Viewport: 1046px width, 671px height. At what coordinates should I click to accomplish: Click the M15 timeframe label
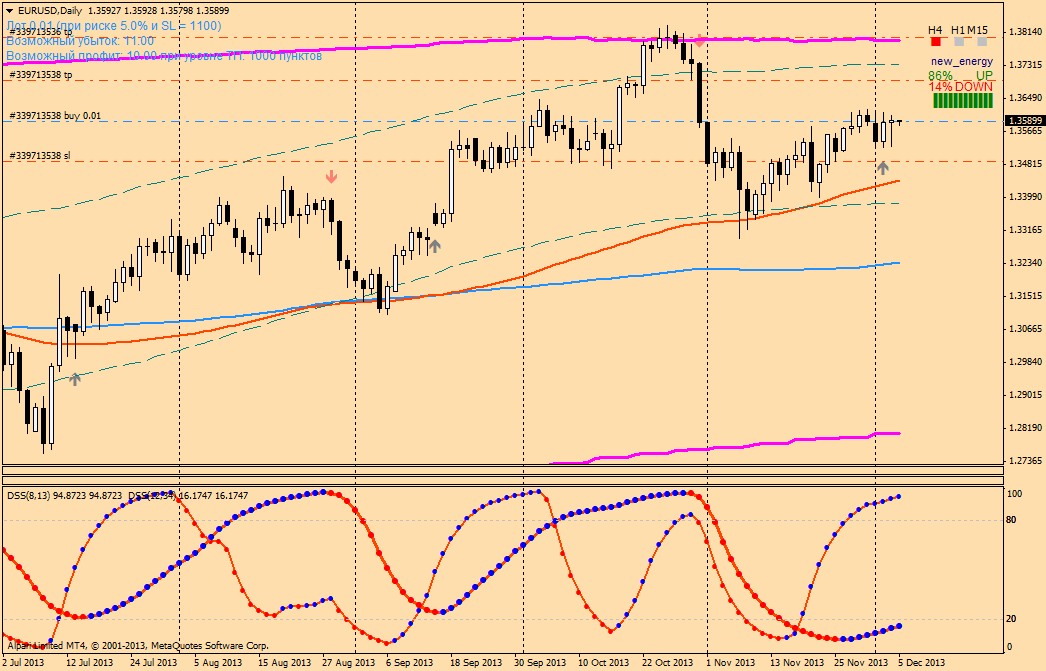pyautogui.click(x=977, y=30)
